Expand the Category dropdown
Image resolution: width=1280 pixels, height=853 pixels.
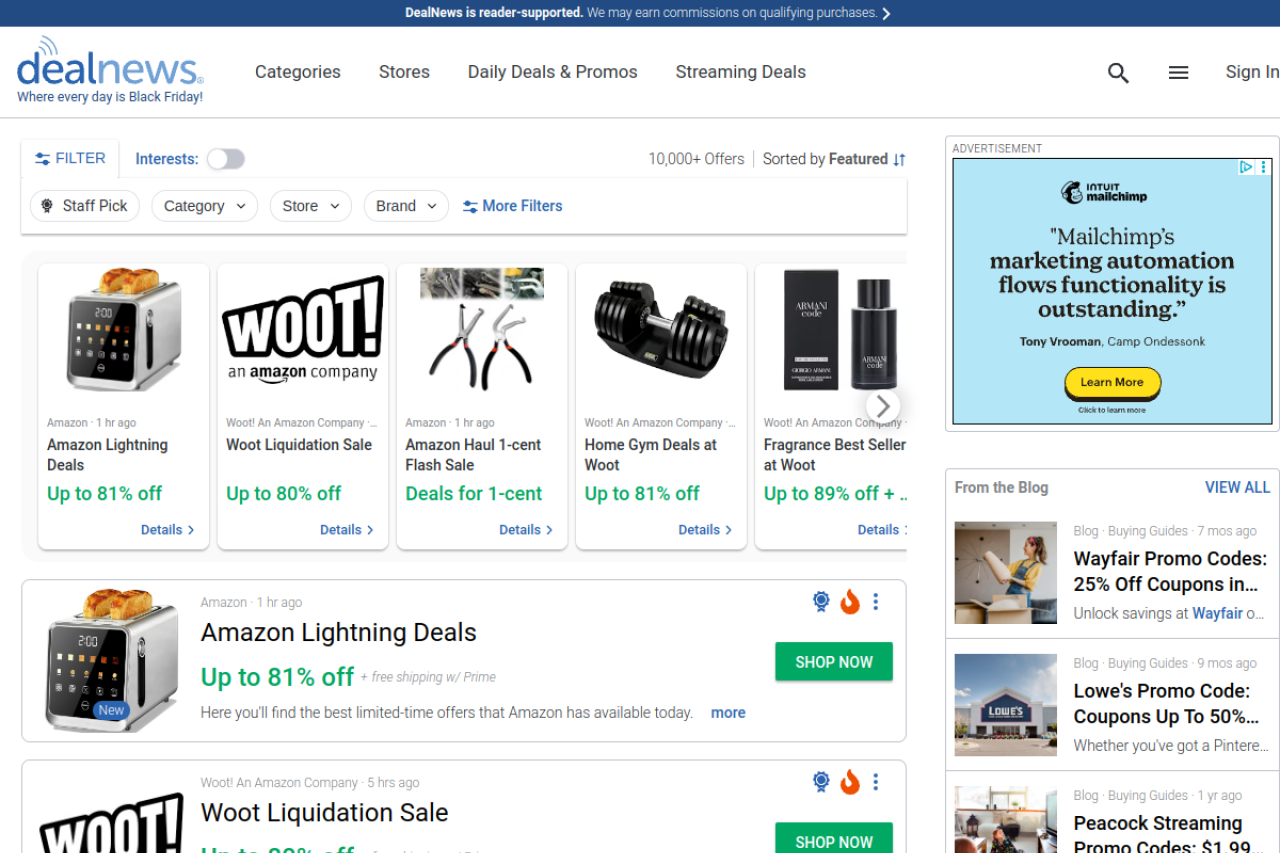(204, 206)
